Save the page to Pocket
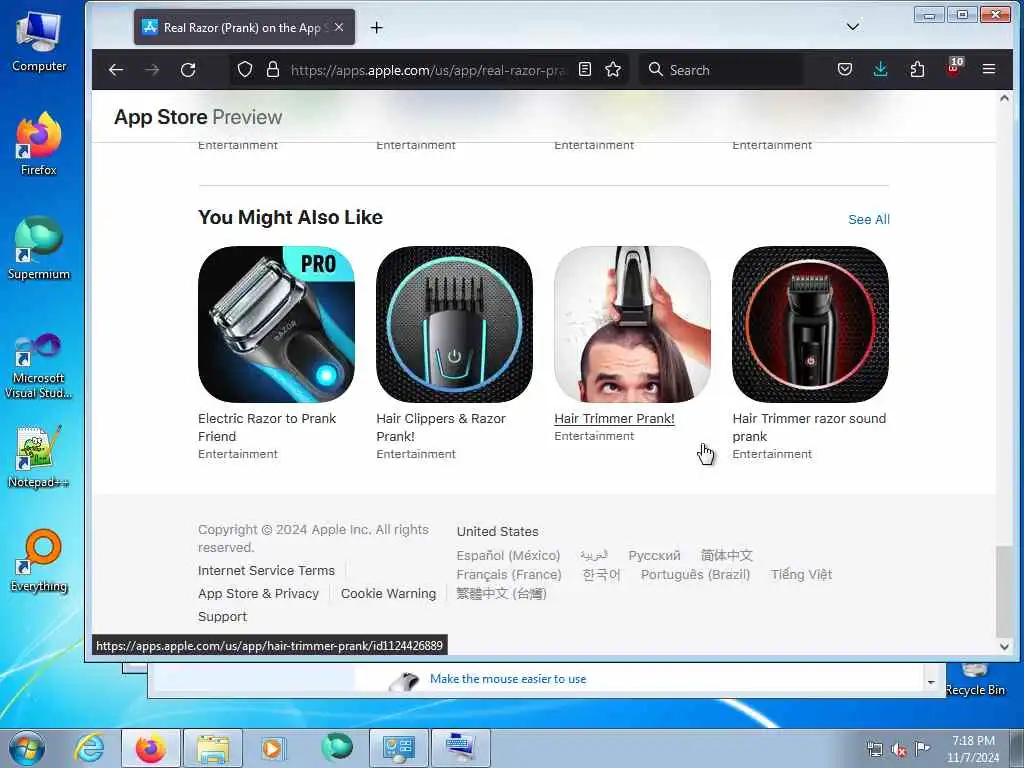1024x768 pixels. pos(844,69)
